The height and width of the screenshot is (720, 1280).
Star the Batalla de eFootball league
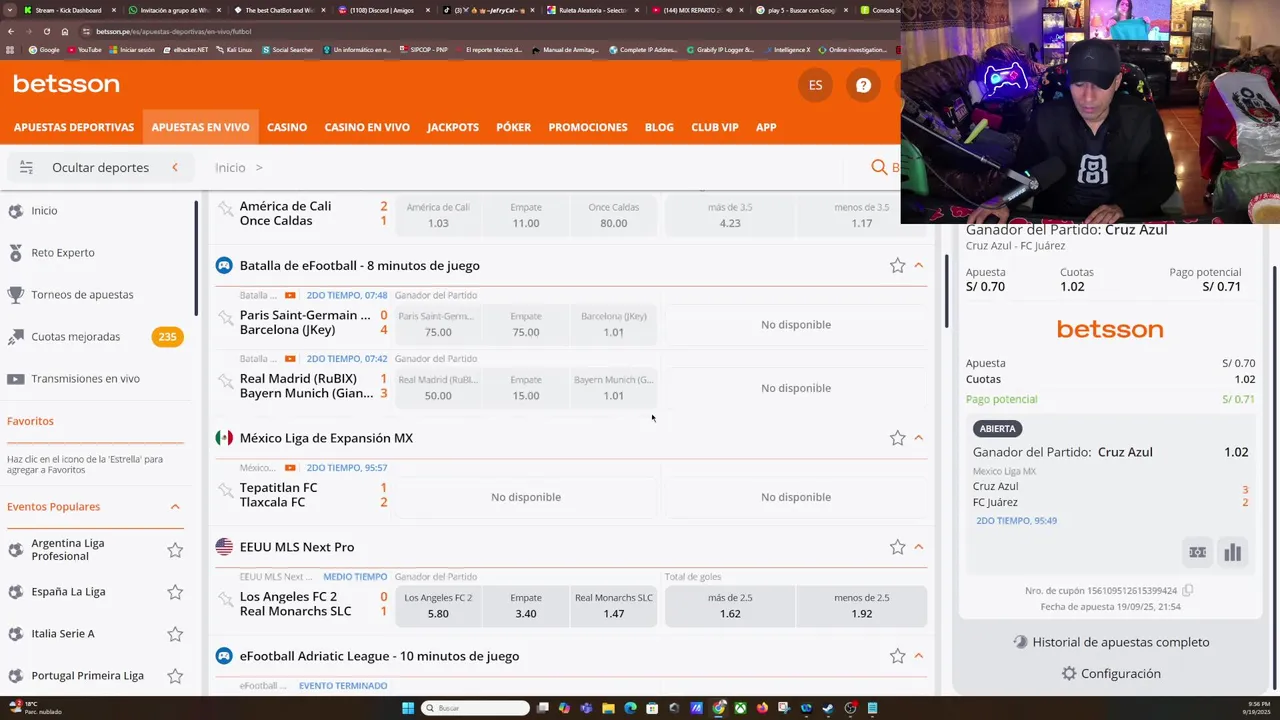tap(897, 265)
